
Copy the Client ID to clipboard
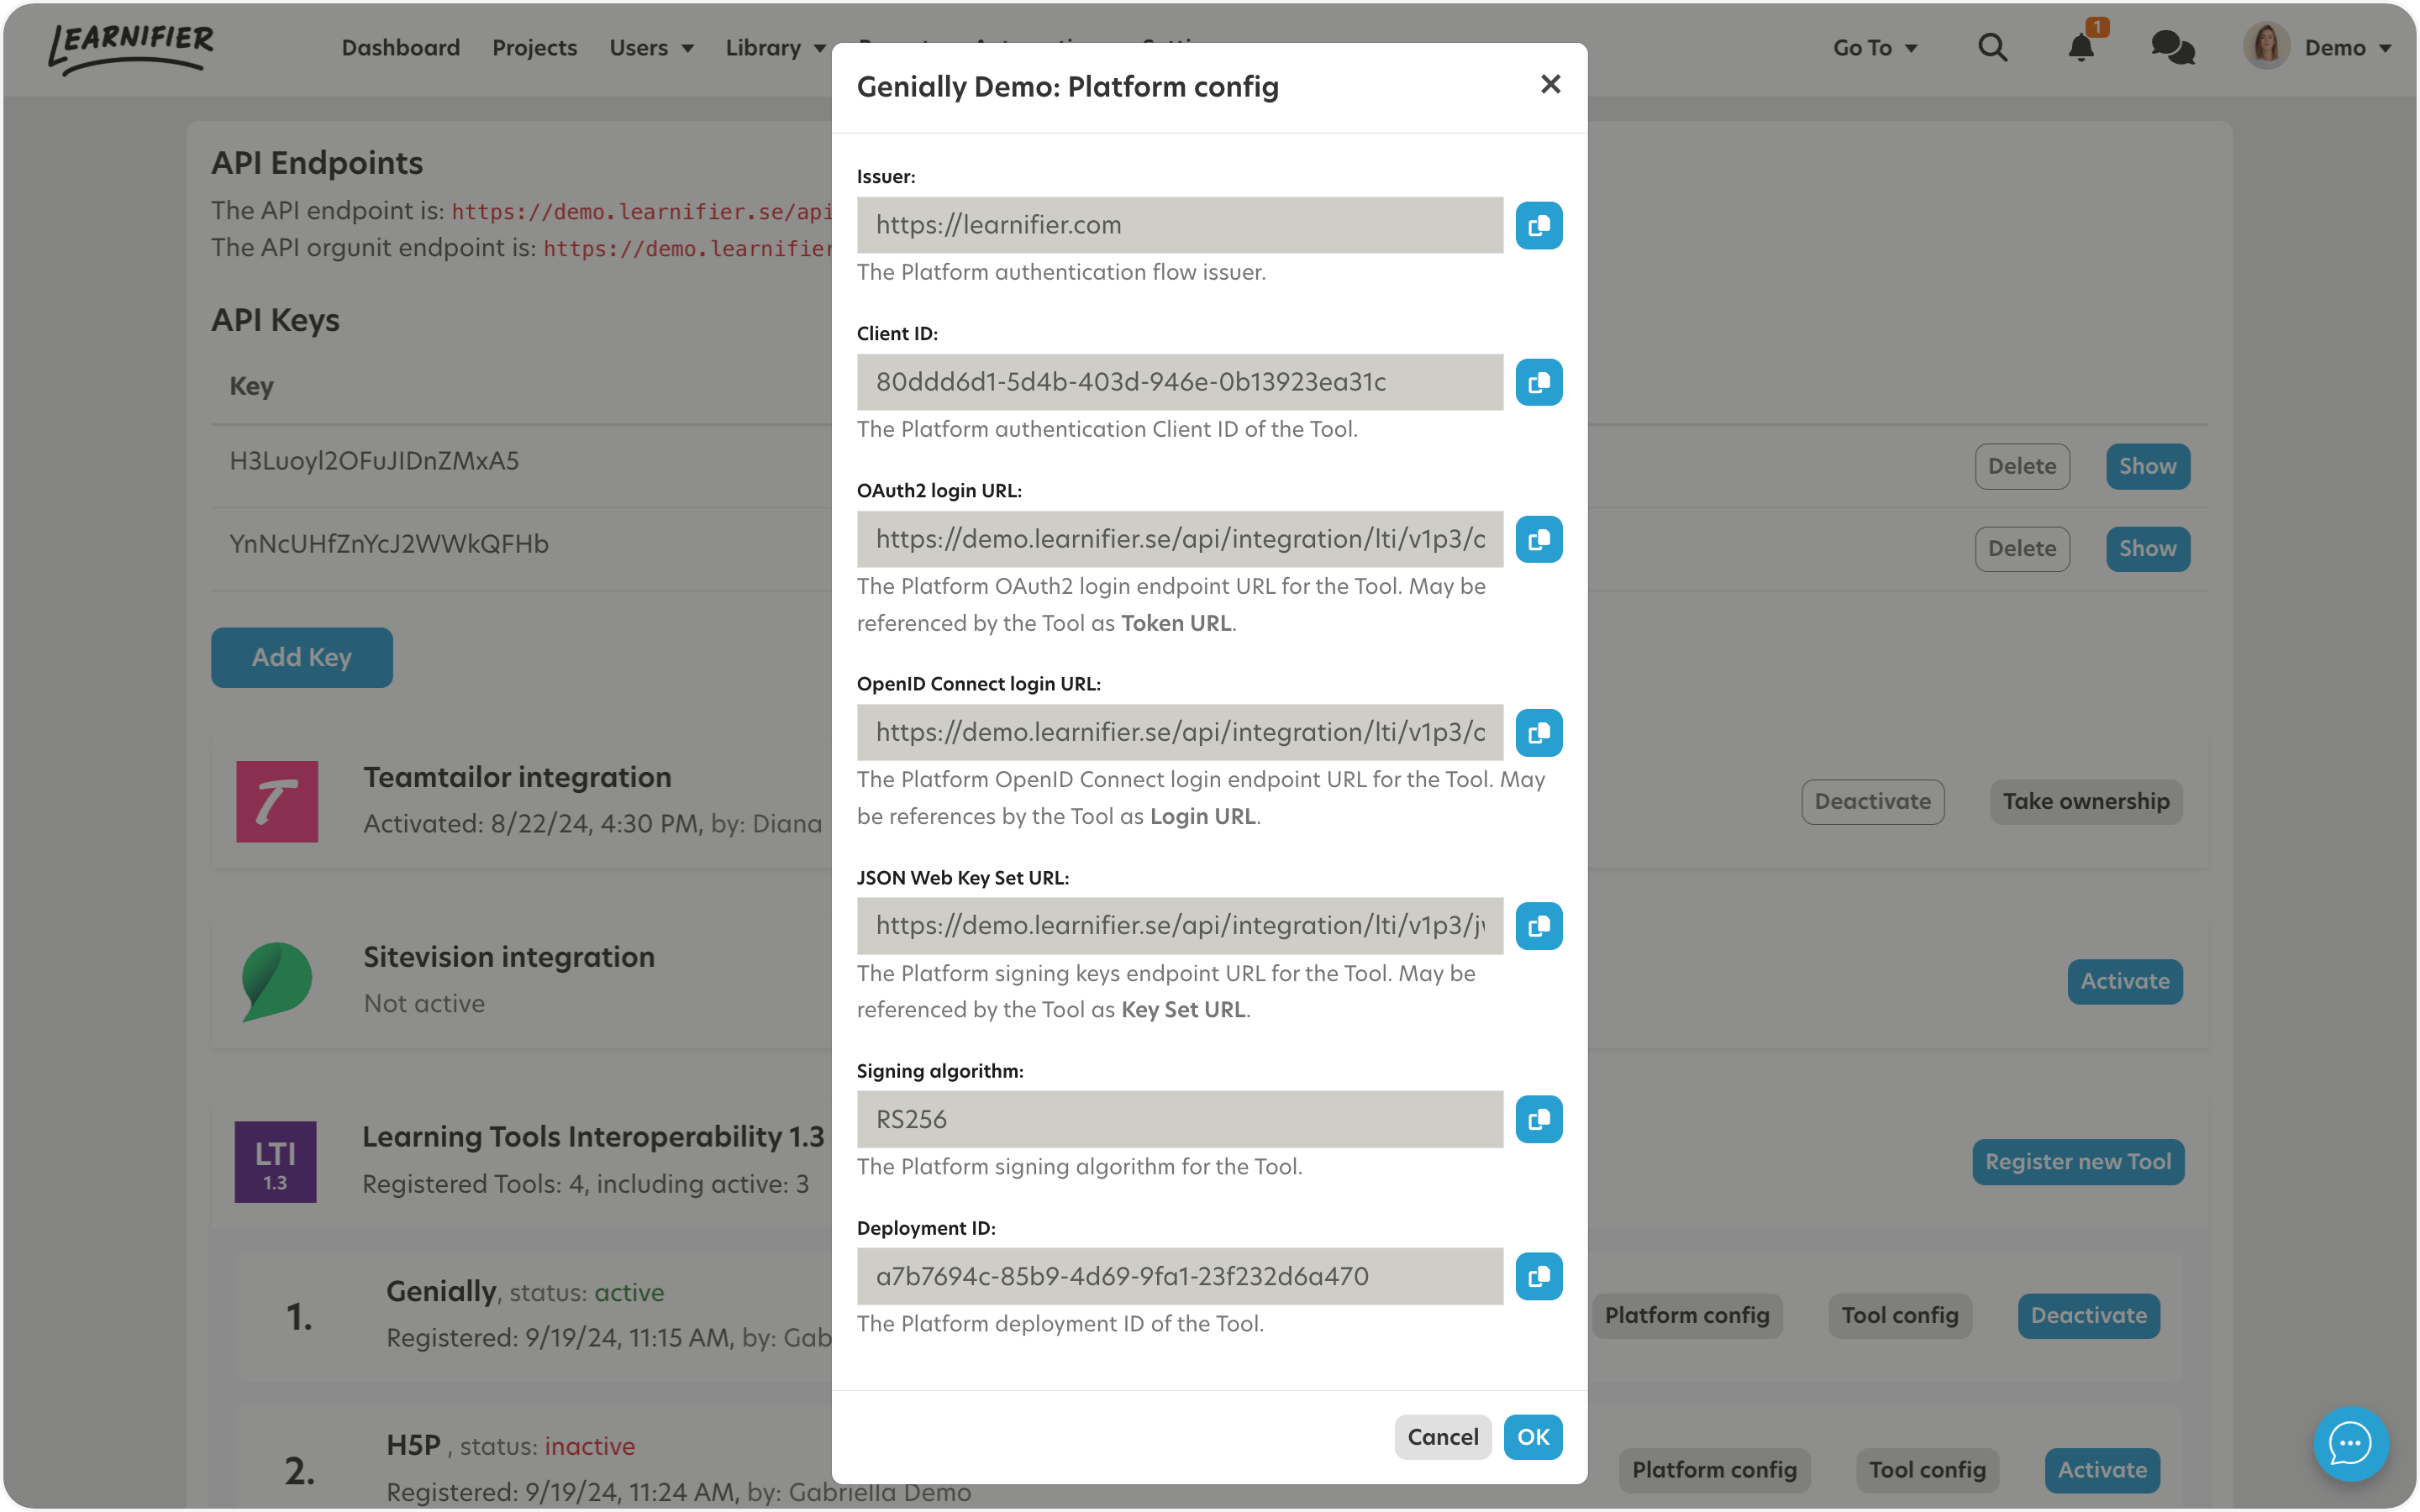[1539, 381]
